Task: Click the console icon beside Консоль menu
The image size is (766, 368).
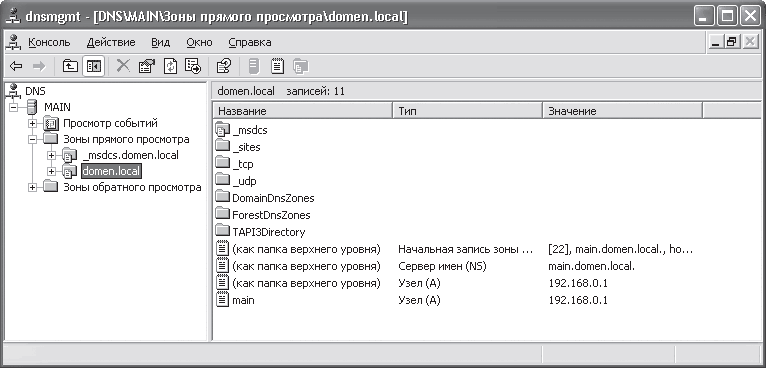Action: [x=14, y=42]
